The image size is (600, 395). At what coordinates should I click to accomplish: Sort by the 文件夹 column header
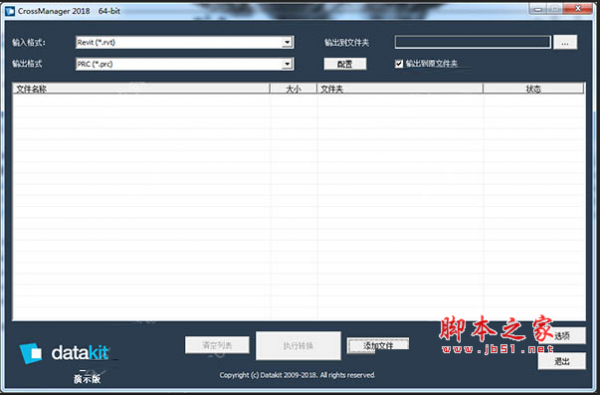click(x=400, y=89)
